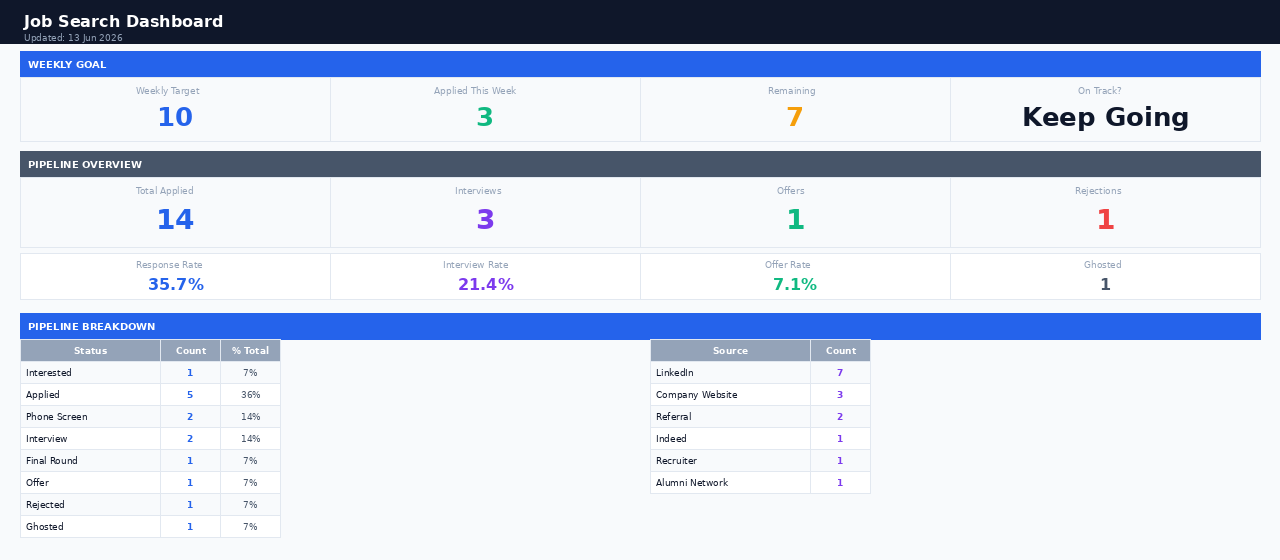1280x560 pixels.
Task: Select the Offer status row label
Action: tap(37, 483)
